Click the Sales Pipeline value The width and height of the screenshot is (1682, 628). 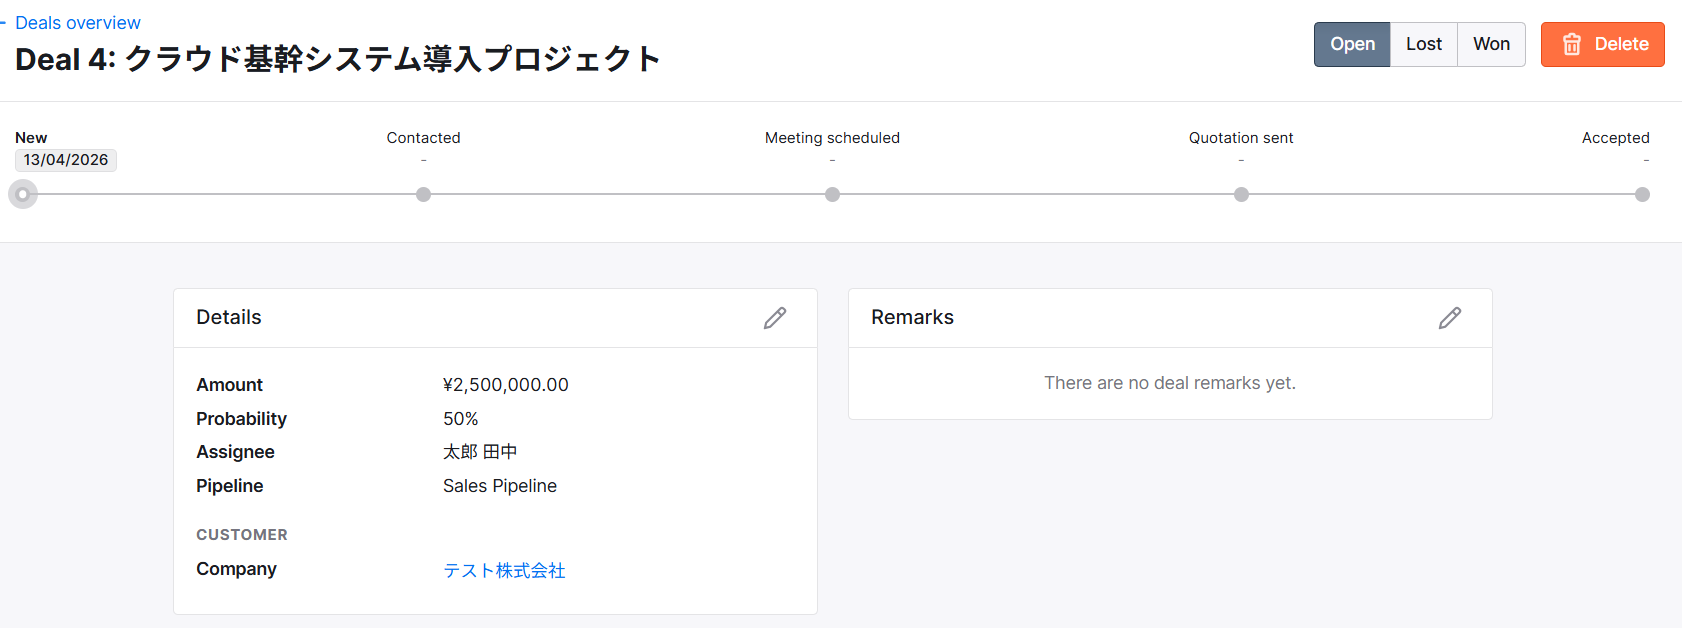click(x=500, y=486)
